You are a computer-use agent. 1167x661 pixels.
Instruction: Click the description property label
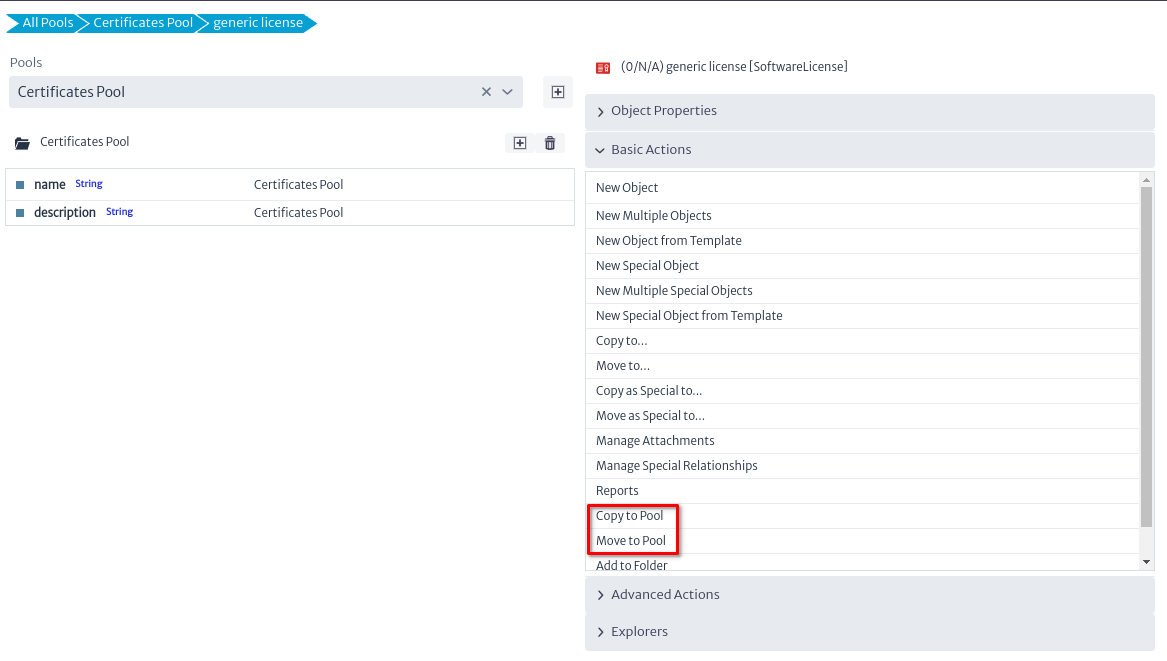[65, 213]
